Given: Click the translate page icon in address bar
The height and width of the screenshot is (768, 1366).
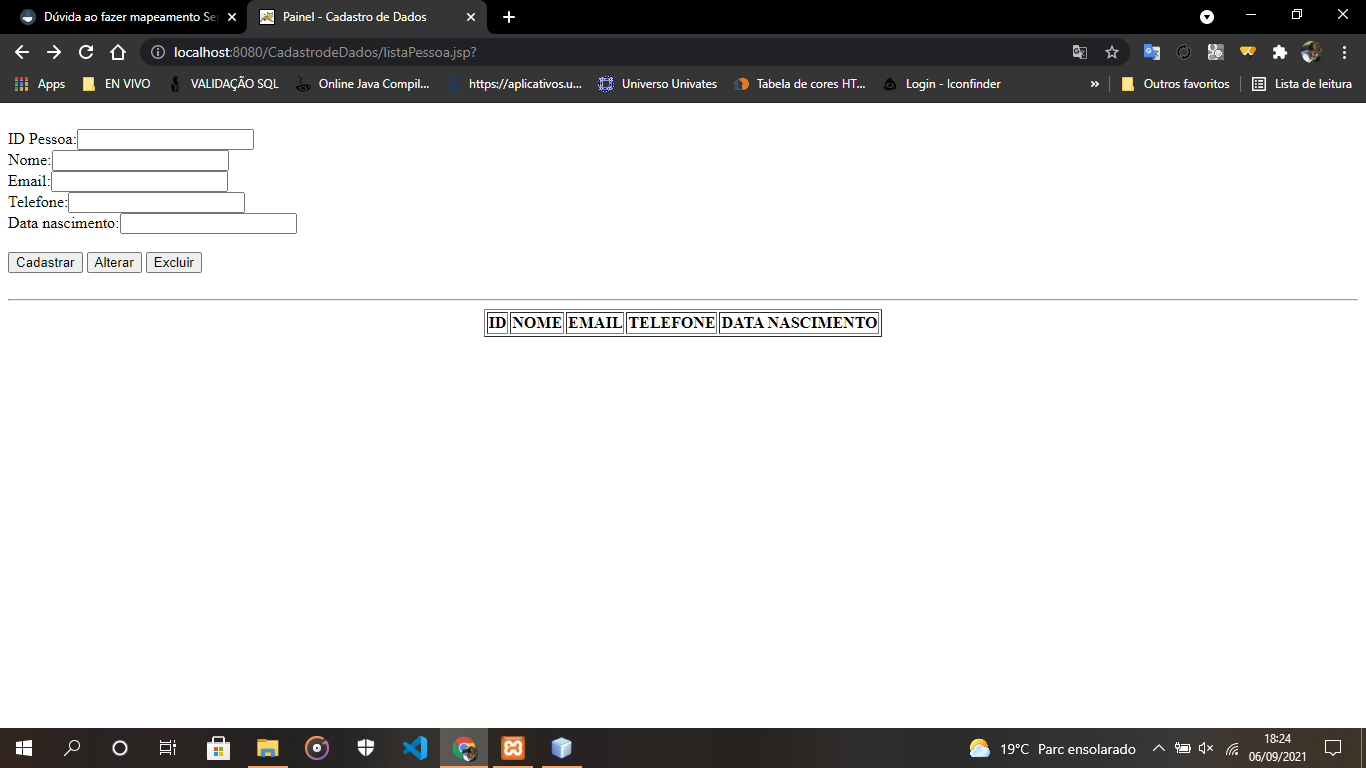Looking at the screenshot, I should [1080, 52].
